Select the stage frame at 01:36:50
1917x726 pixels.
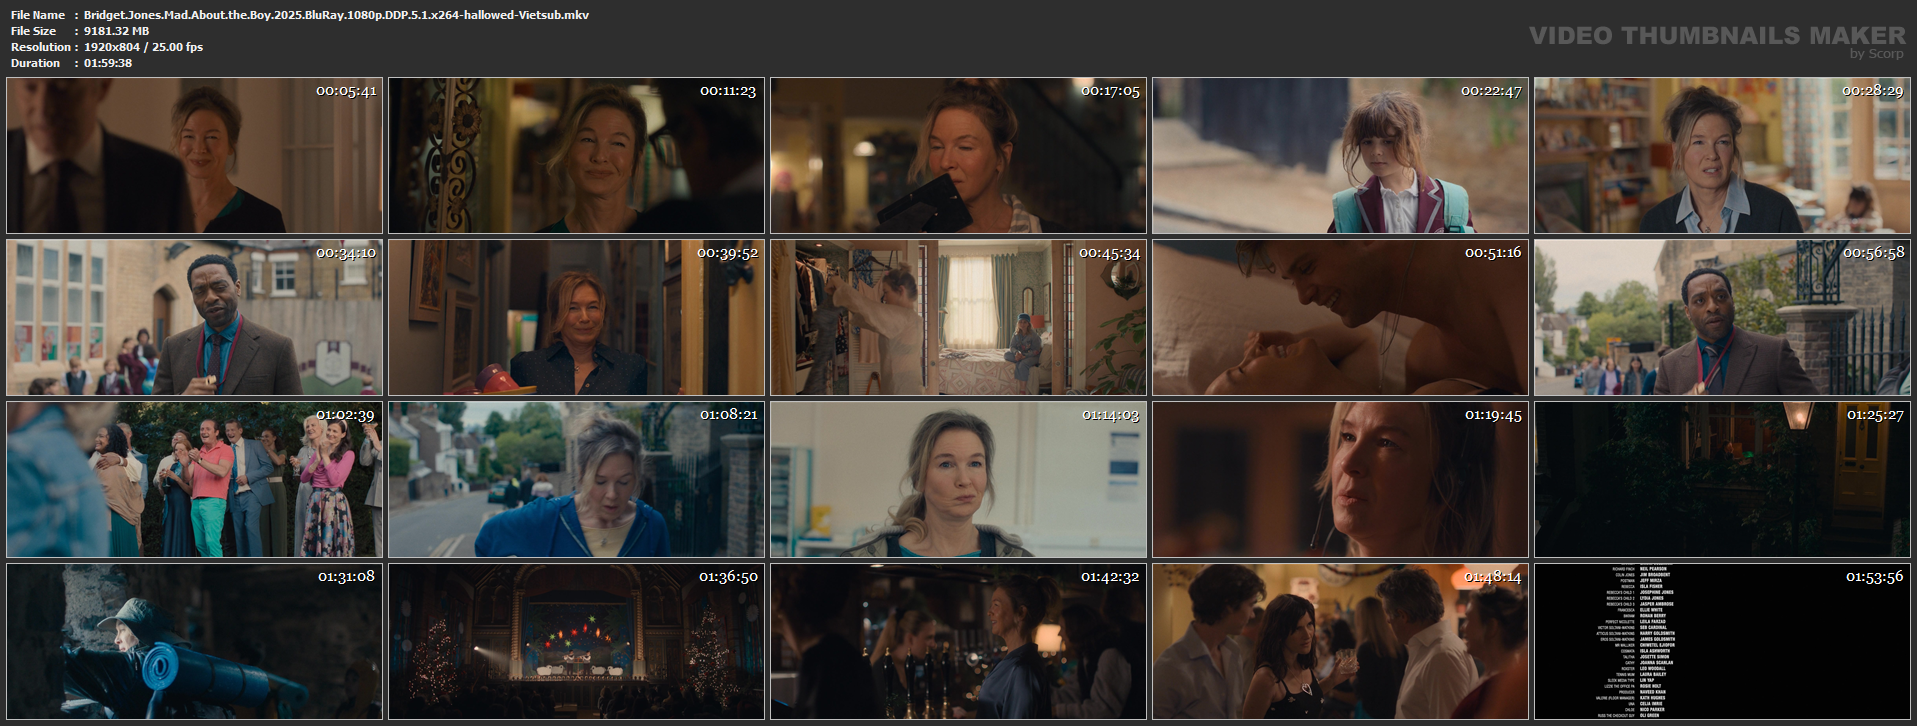pyautogui.click(x=576, y=642)
